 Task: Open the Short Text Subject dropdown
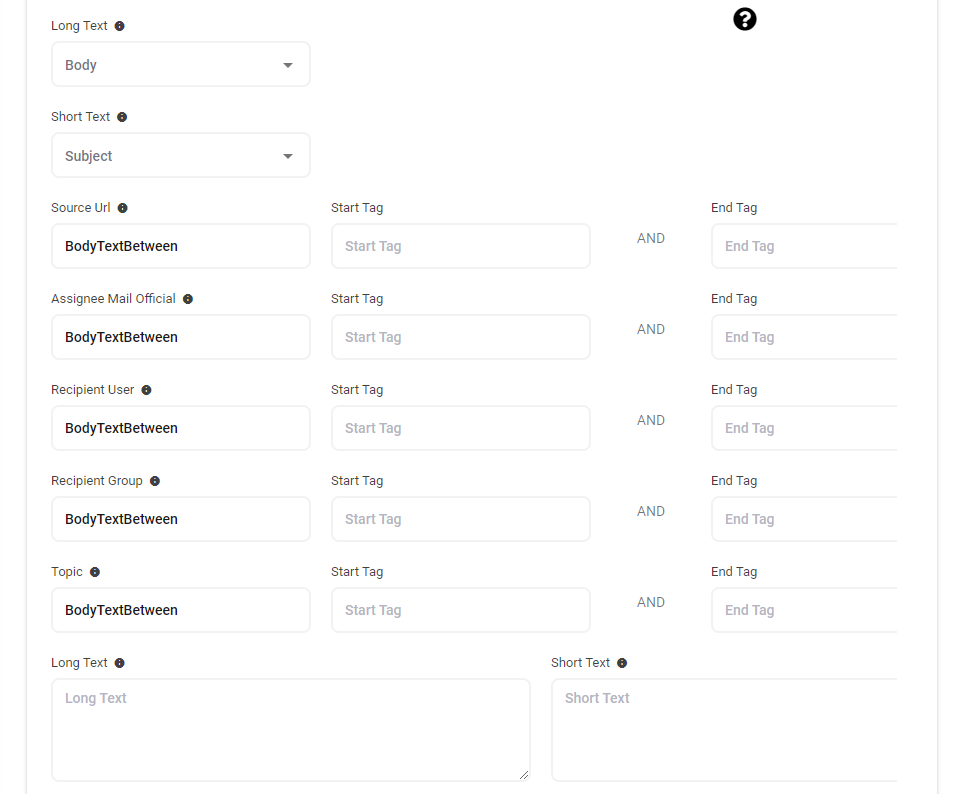point(180,156)
